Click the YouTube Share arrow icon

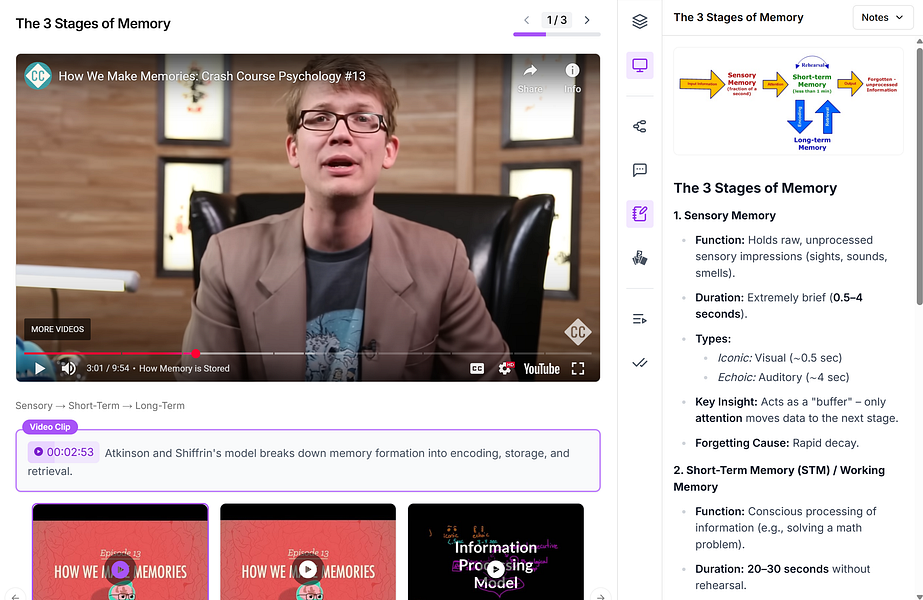pos(530,71)
